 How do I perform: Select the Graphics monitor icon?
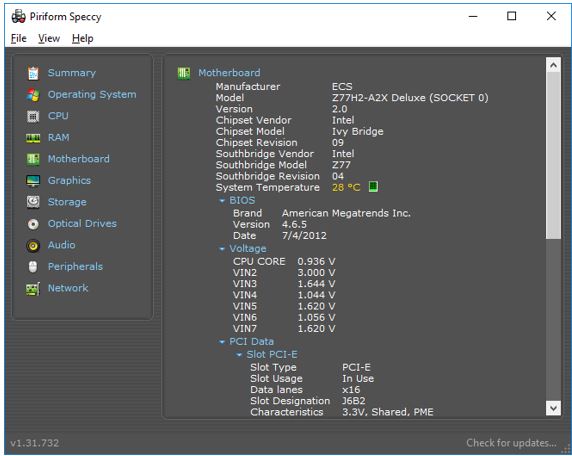click(33, 181)
